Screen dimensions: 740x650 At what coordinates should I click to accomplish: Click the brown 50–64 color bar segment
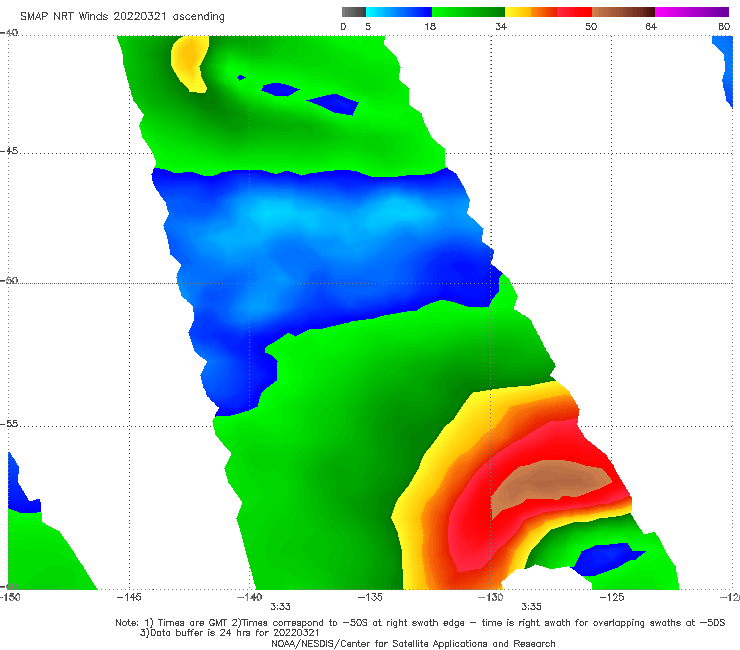[x=623, y=12]
